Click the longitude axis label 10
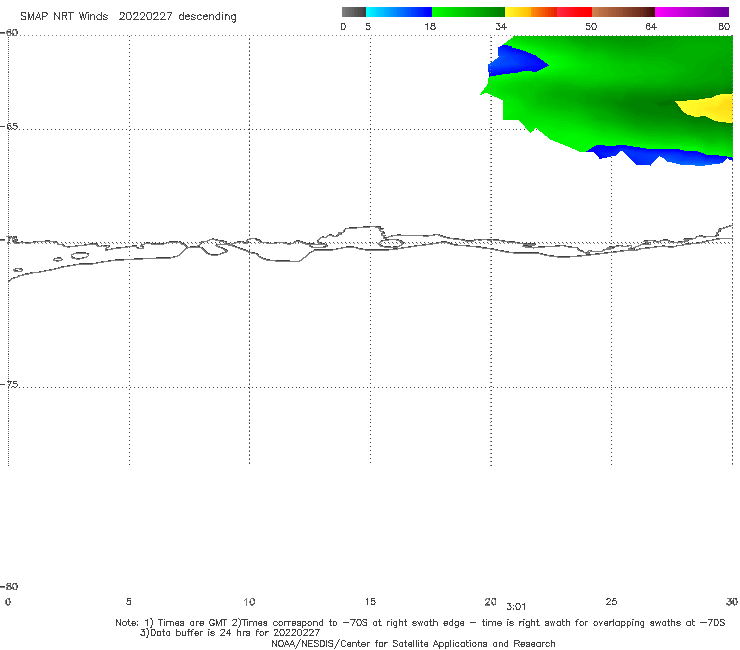The height and width of the screenshot is (650, 740). tap(249, 601)
